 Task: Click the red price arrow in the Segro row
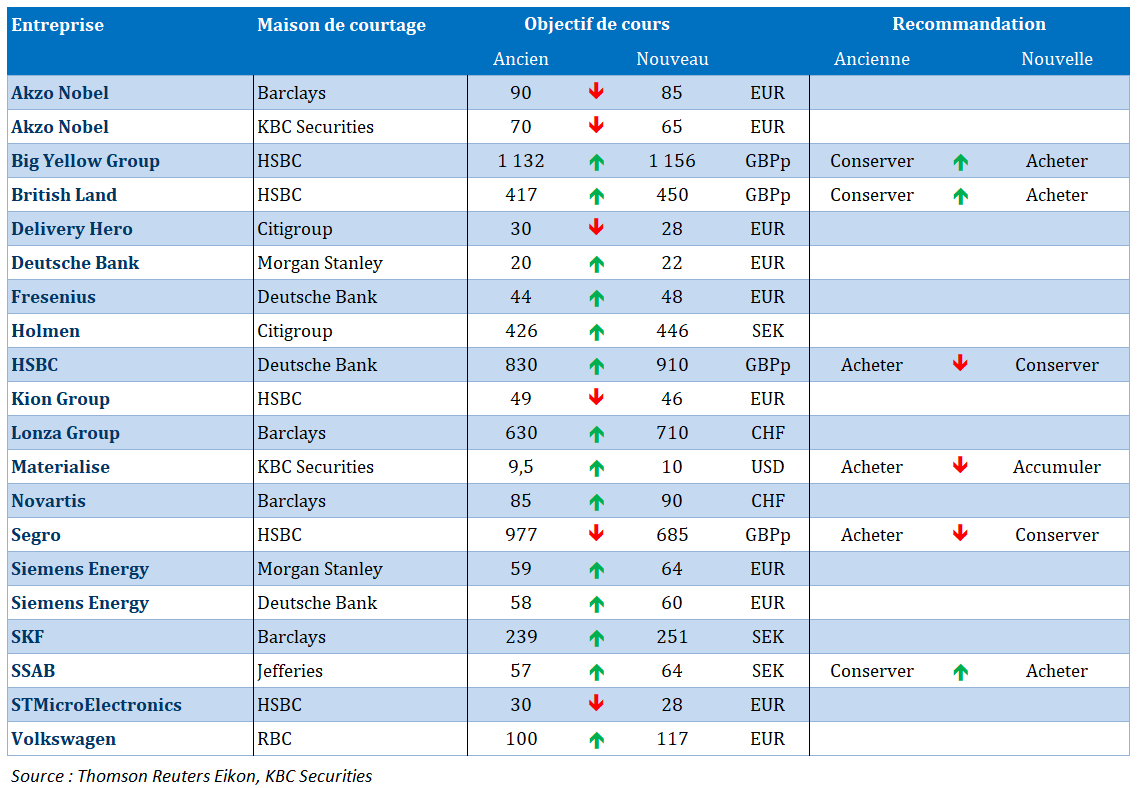596,533
